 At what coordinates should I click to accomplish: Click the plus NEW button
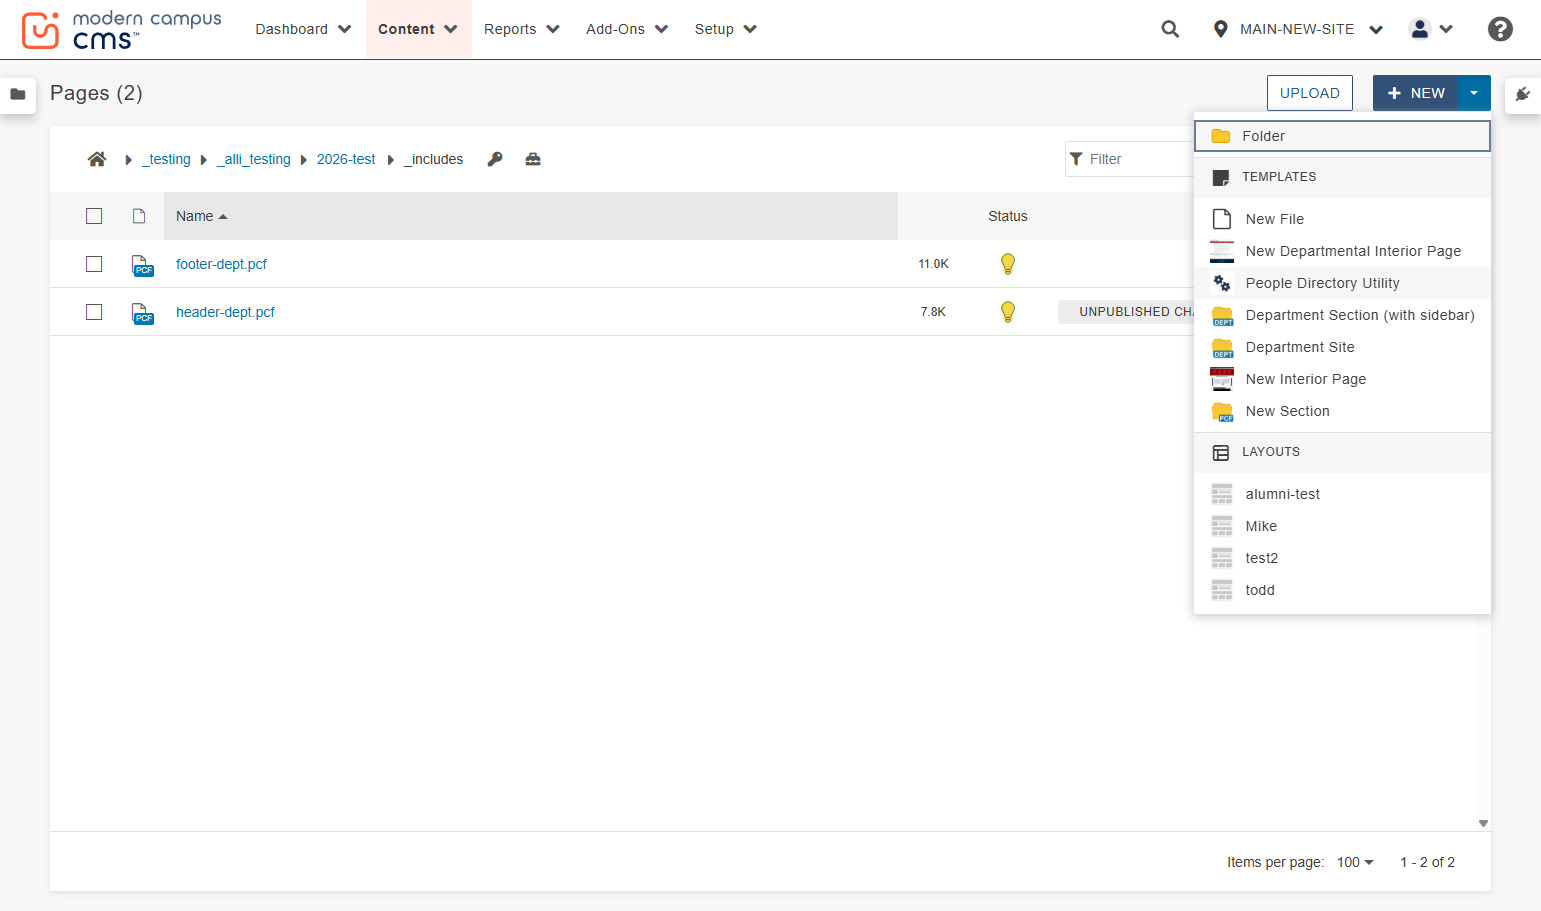coord(1415,93)
